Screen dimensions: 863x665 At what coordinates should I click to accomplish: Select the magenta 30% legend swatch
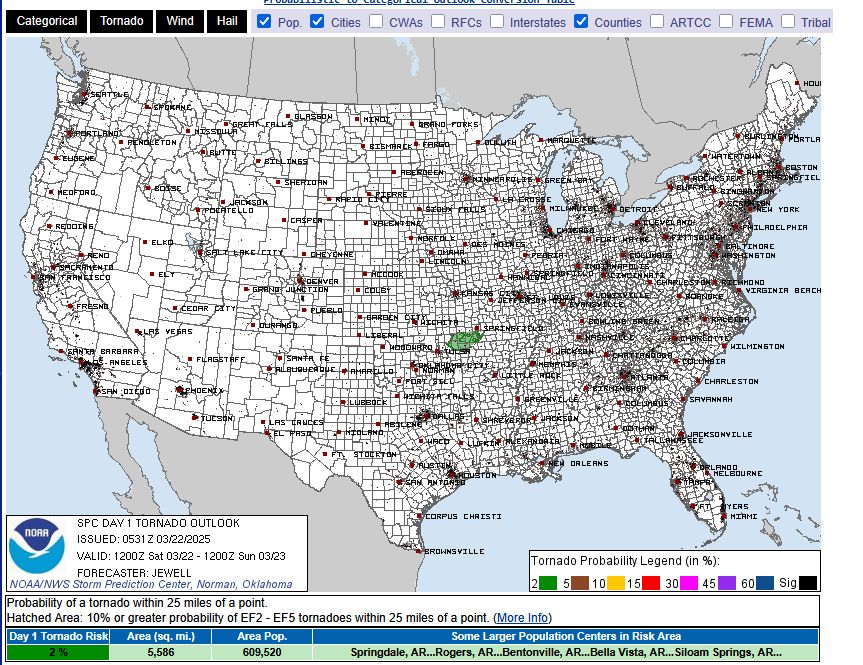689,583
